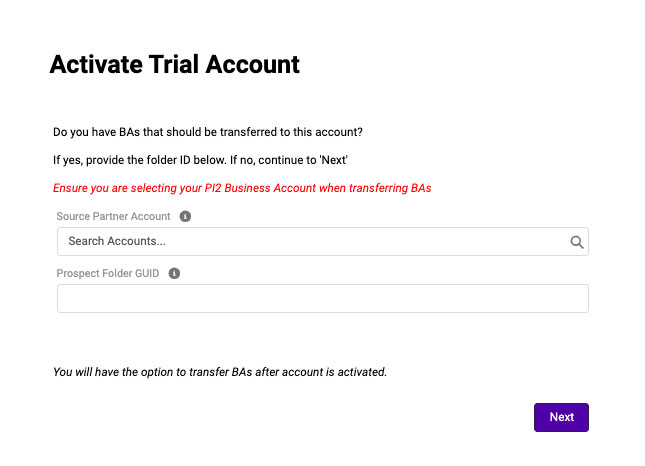Continue to the next step with Next
Image resolution: width=645 pixels, height=466 pixels.
[x=561, y=417]
